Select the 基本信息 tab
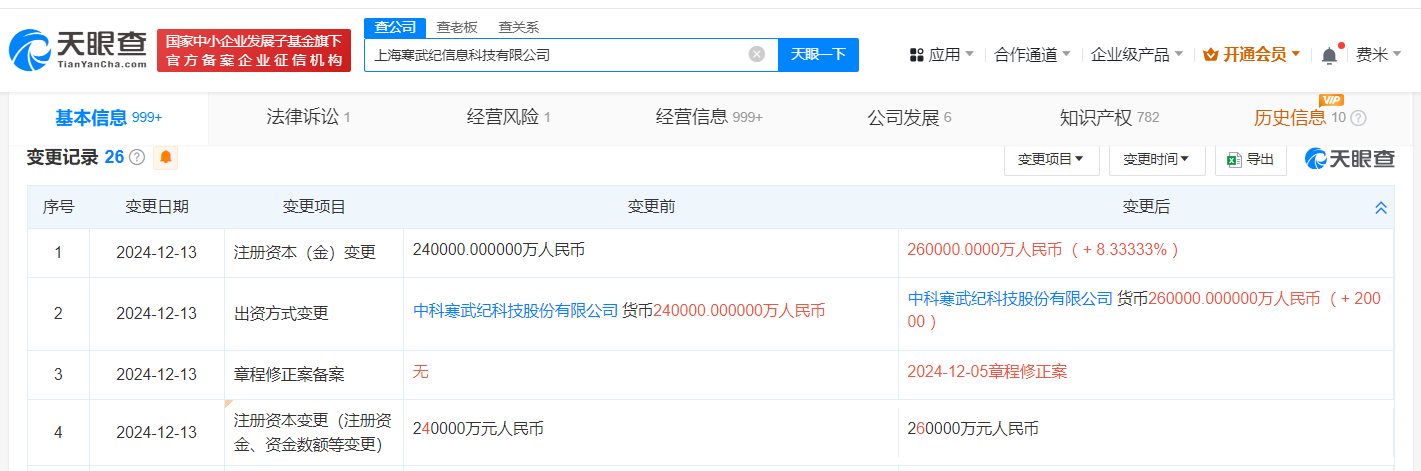 tap(109, 118)
